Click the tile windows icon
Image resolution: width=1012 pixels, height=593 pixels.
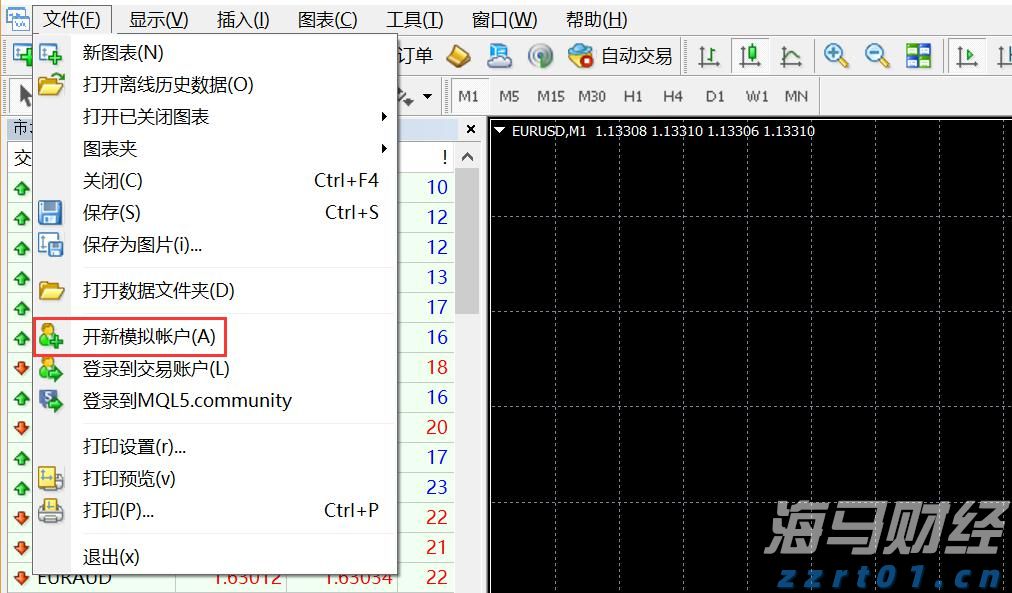coord(918,56)
